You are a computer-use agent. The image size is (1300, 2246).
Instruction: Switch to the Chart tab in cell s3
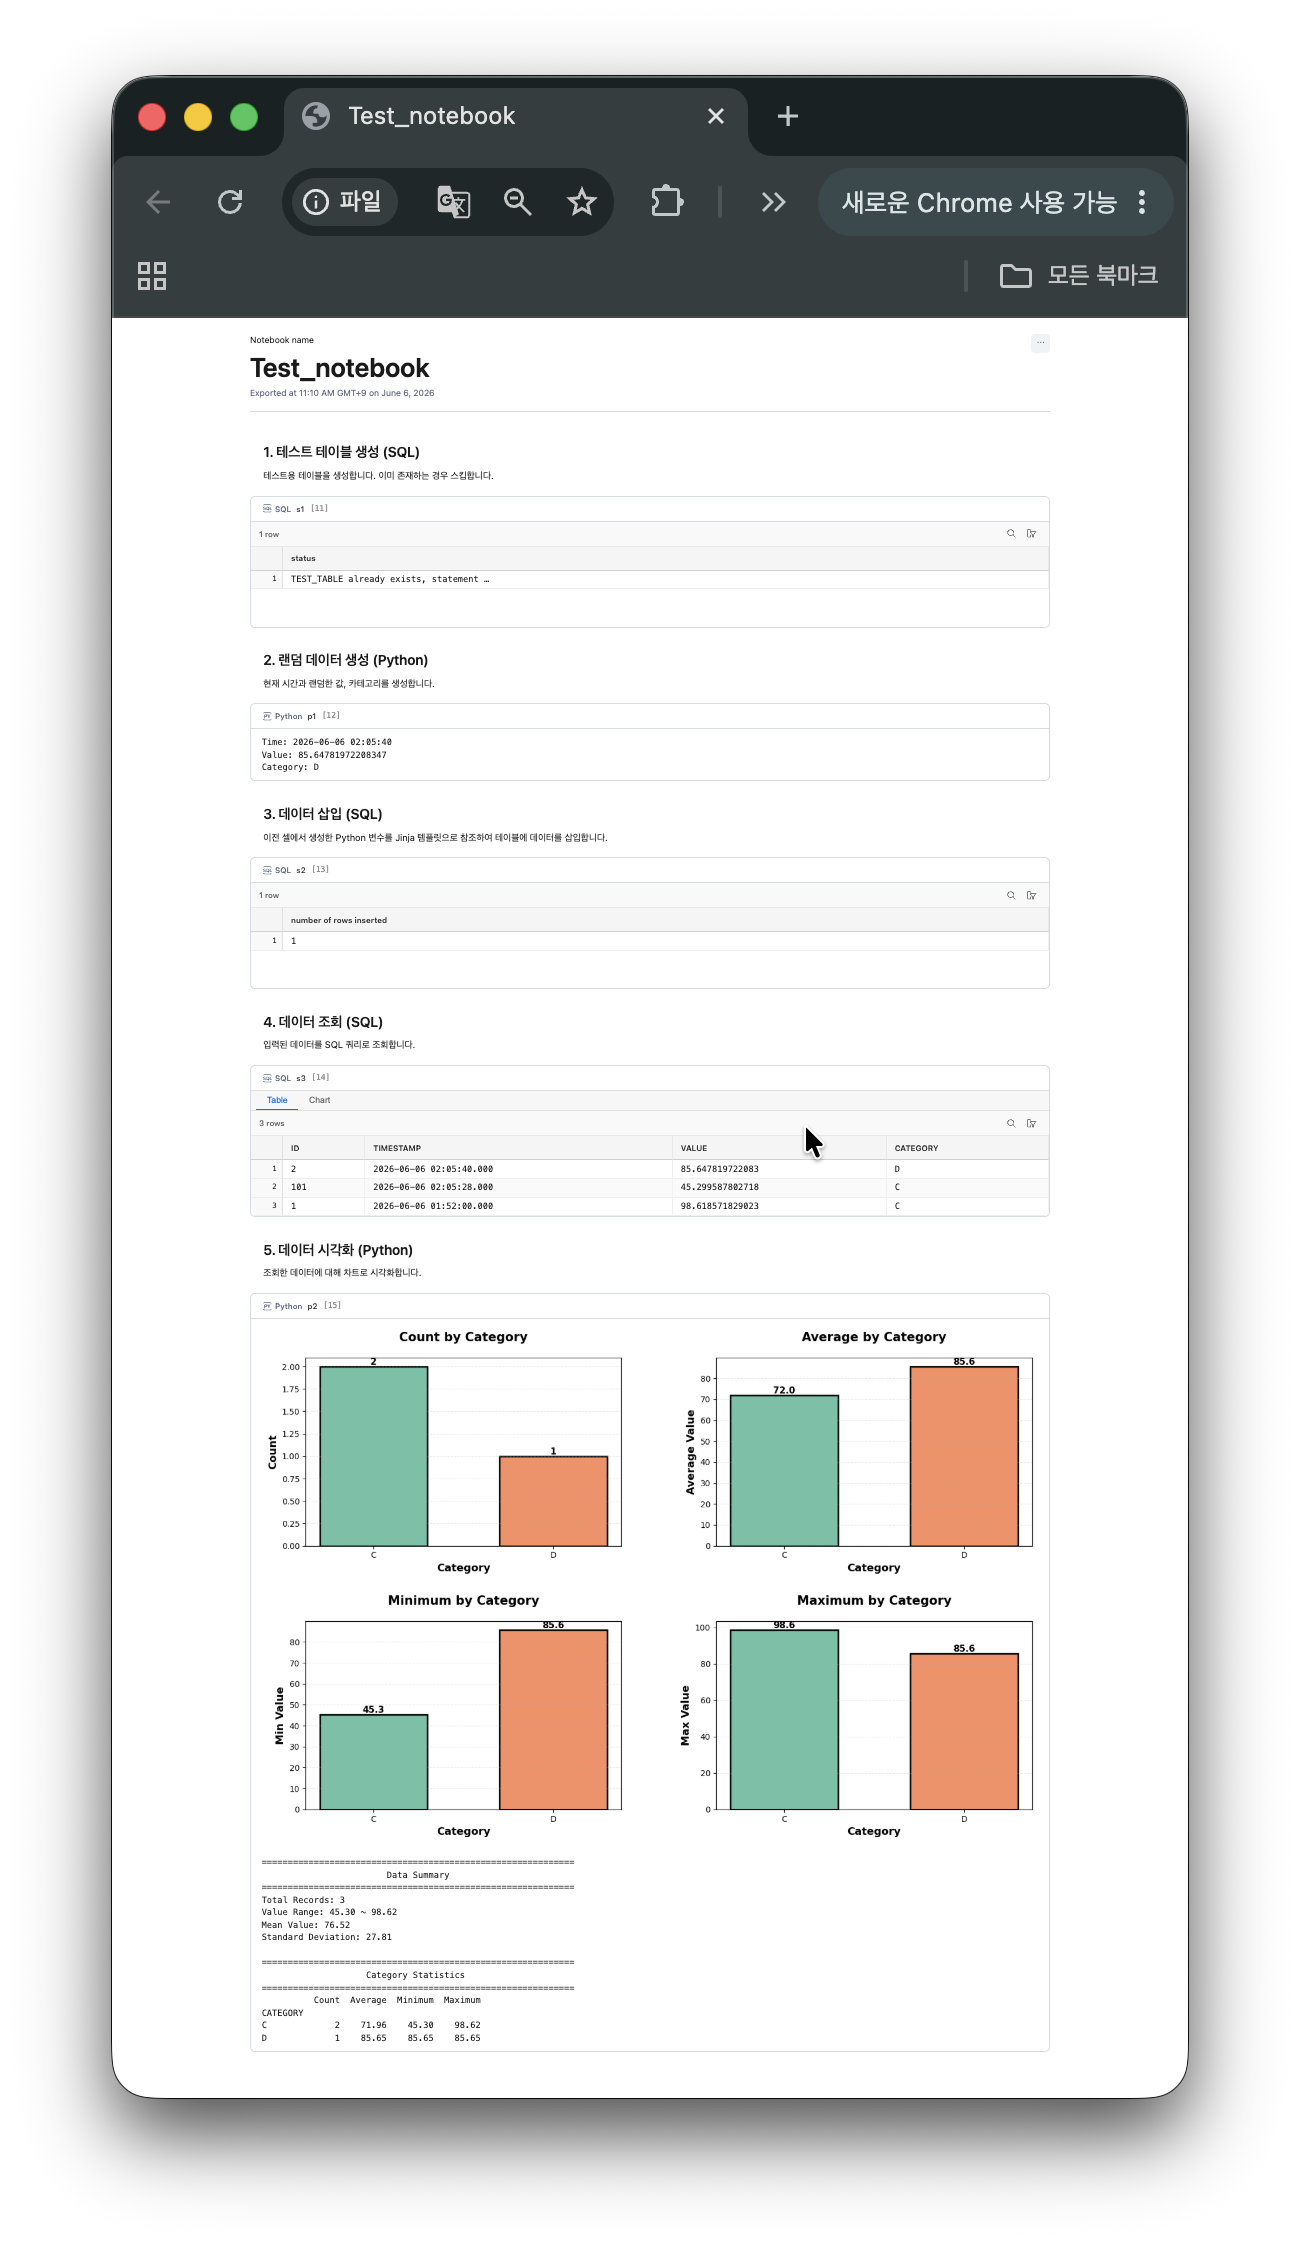[320, 1100]
